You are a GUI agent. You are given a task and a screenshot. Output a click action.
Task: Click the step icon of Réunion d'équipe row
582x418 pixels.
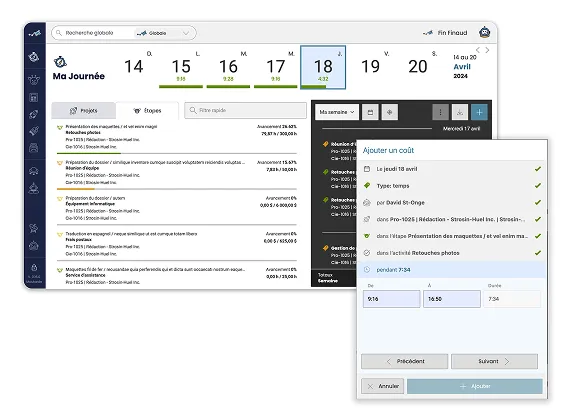click(x=59, y=163)
